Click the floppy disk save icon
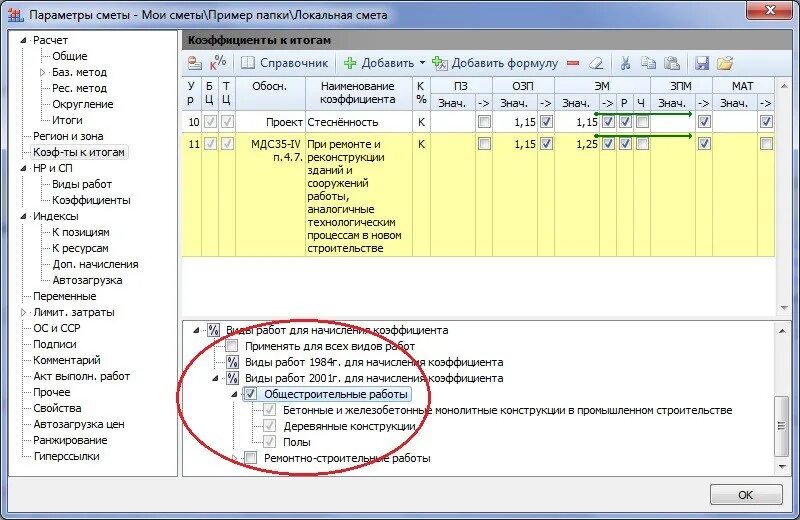This screenshot has width=800, height=520. tap(702, 63)
